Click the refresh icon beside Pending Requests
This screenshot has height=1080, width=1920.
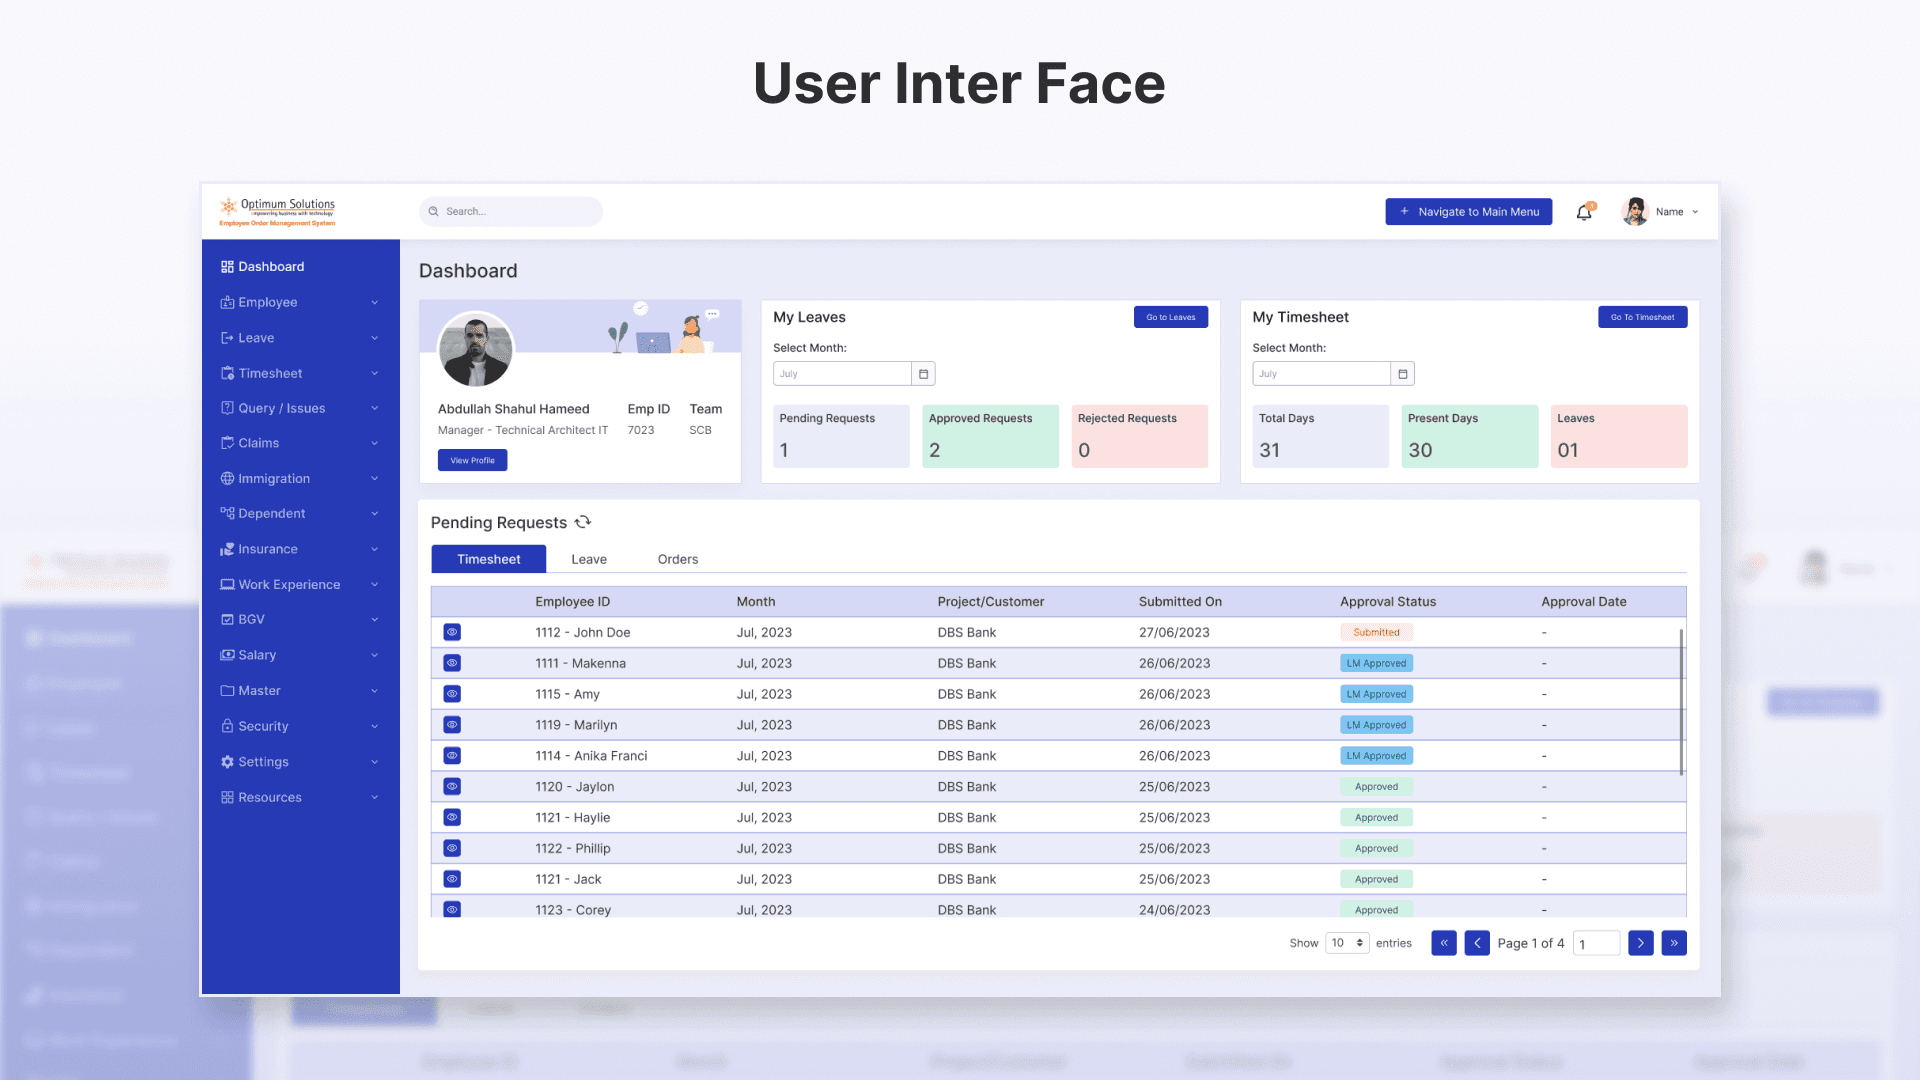pos(583,522)
